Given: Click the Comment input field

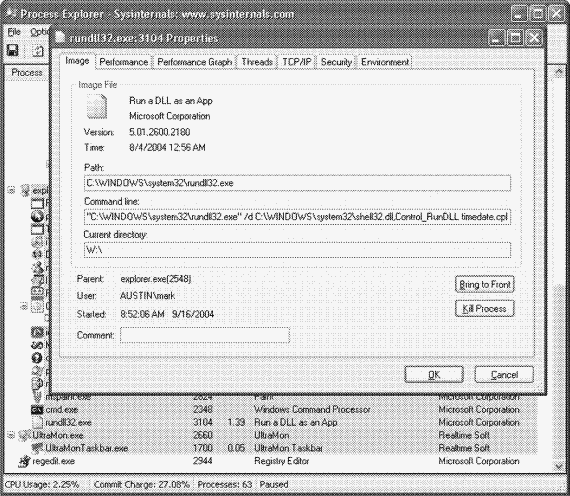Looking at the screenshot, I should (205, 335).
